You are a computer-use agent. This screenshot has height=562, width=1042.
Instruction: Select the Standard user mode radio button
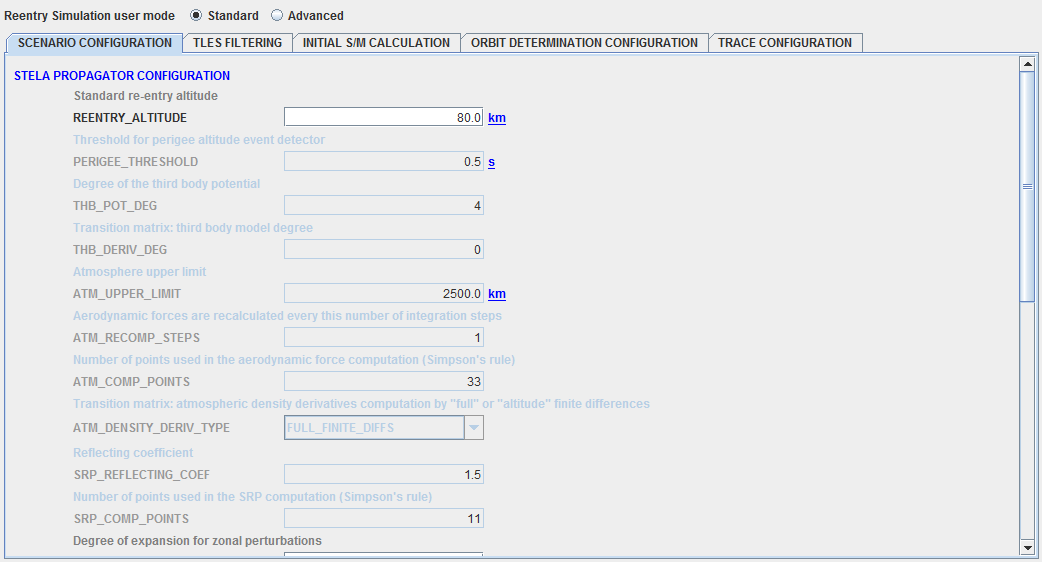tap(196, 16)
